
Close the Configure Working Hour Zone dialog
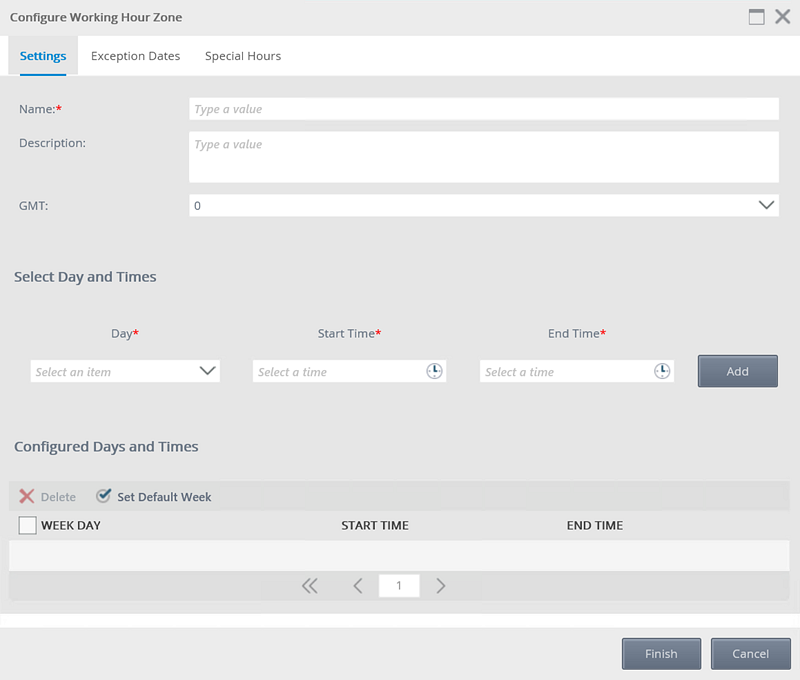[x=783, y=17]
